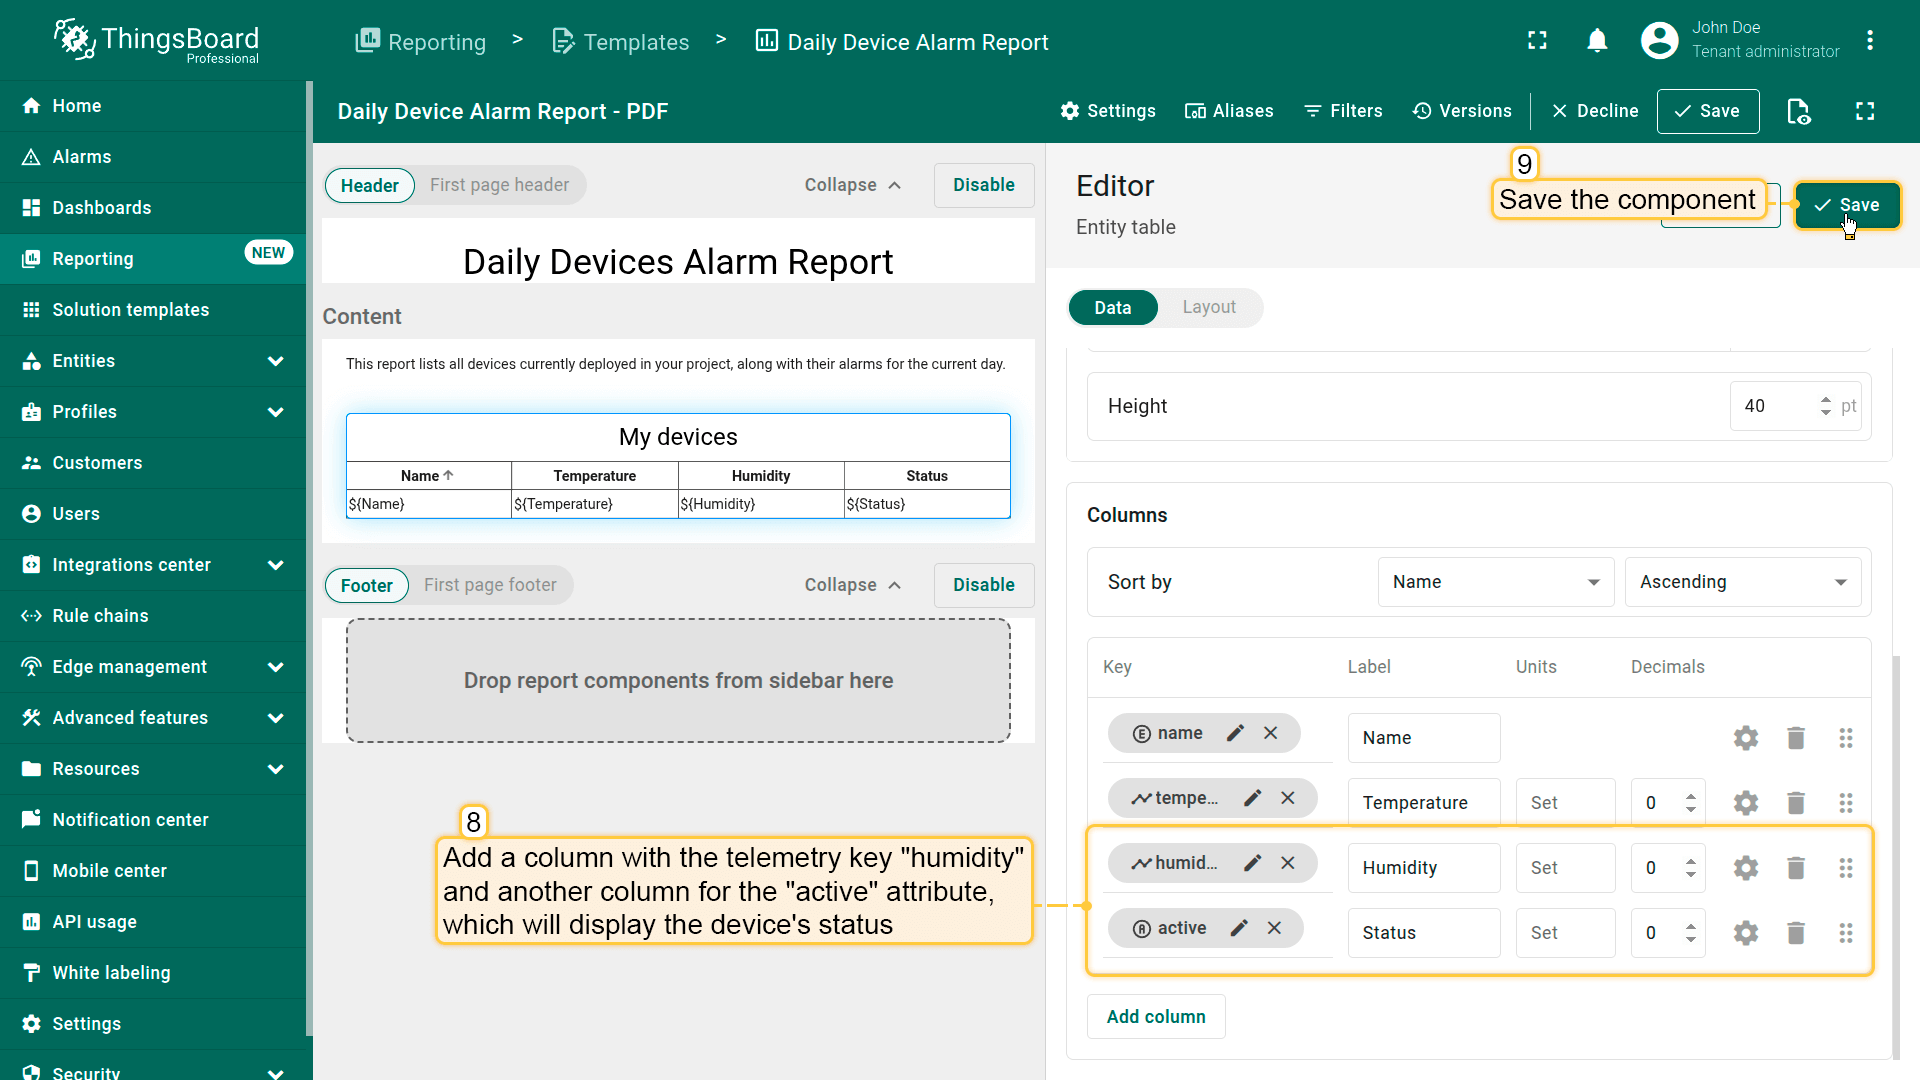This screenshot has height=1080, width=1920.
Task: Edit the temperature key pencil icon
Action: [1252, 798]
